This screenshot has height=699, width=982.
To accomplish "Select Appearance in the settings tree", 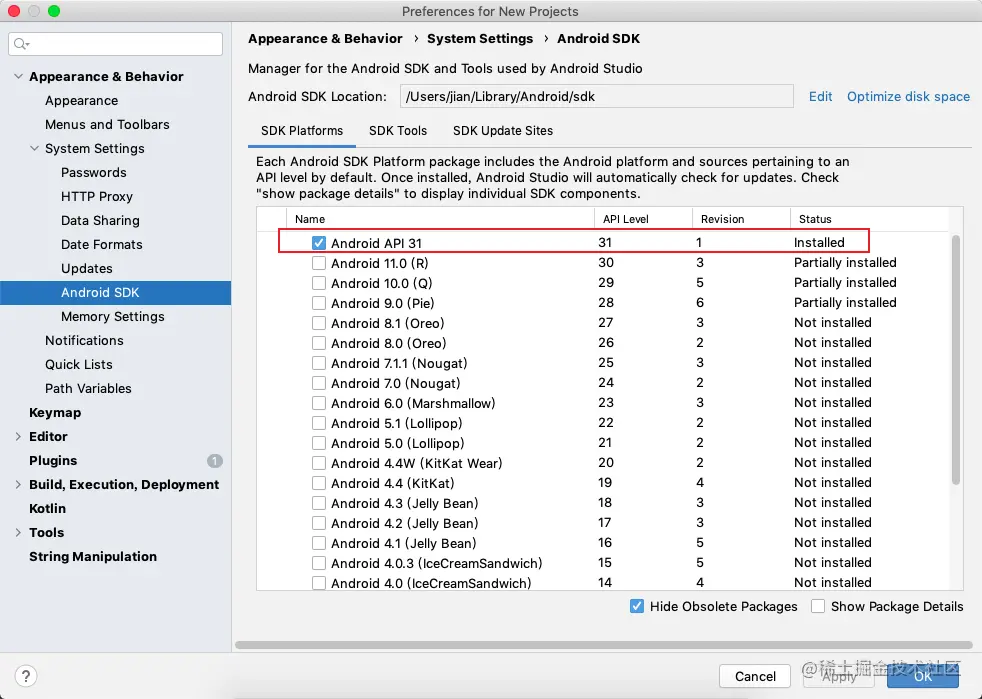I will click(81, 101).
